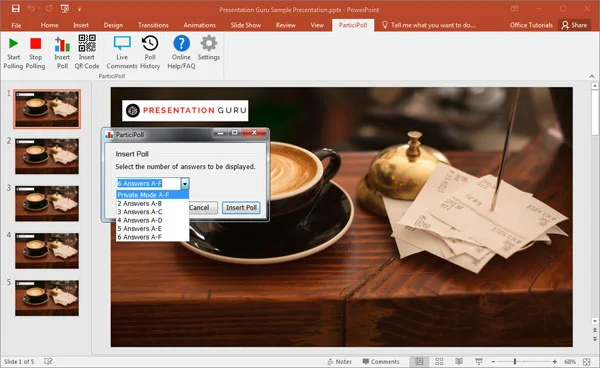Click zoom out minus button
600x368 pixels.
[494, 362]
